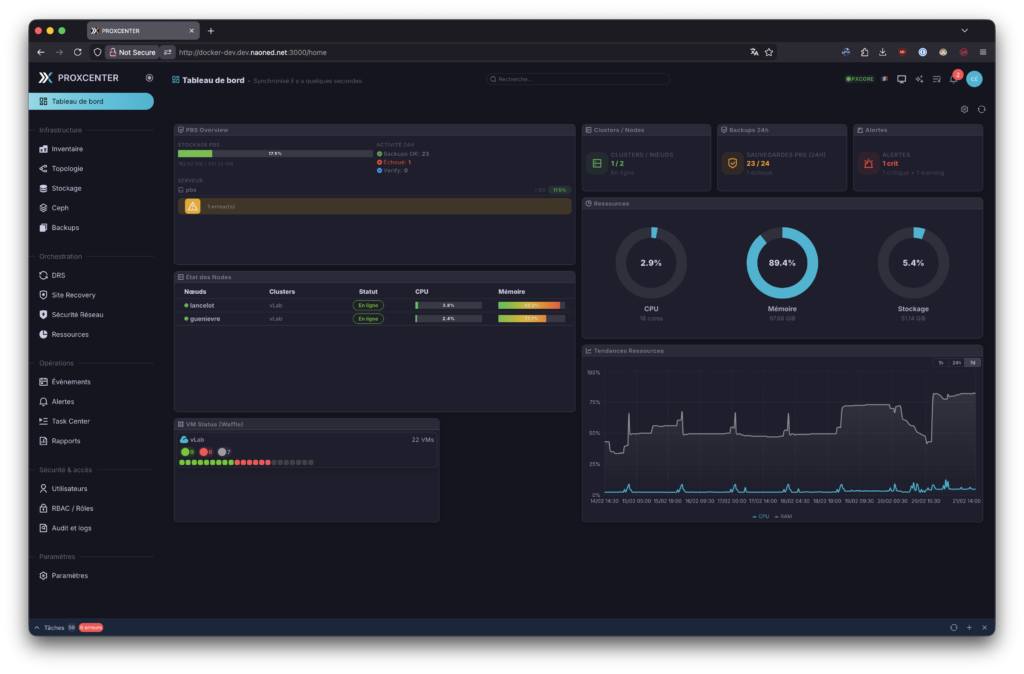Click the notifications bell icon
Screen dimensions: 1024x674
click(953, 79)
